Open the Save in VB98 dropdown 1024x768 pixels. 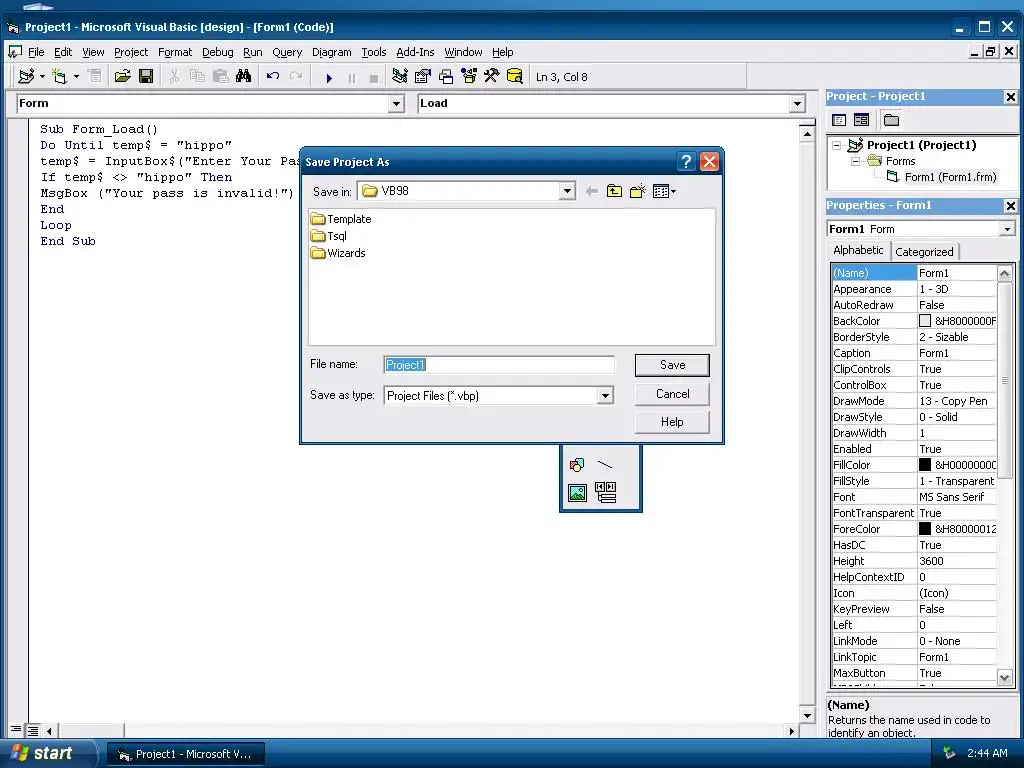(x=567, y=191)
